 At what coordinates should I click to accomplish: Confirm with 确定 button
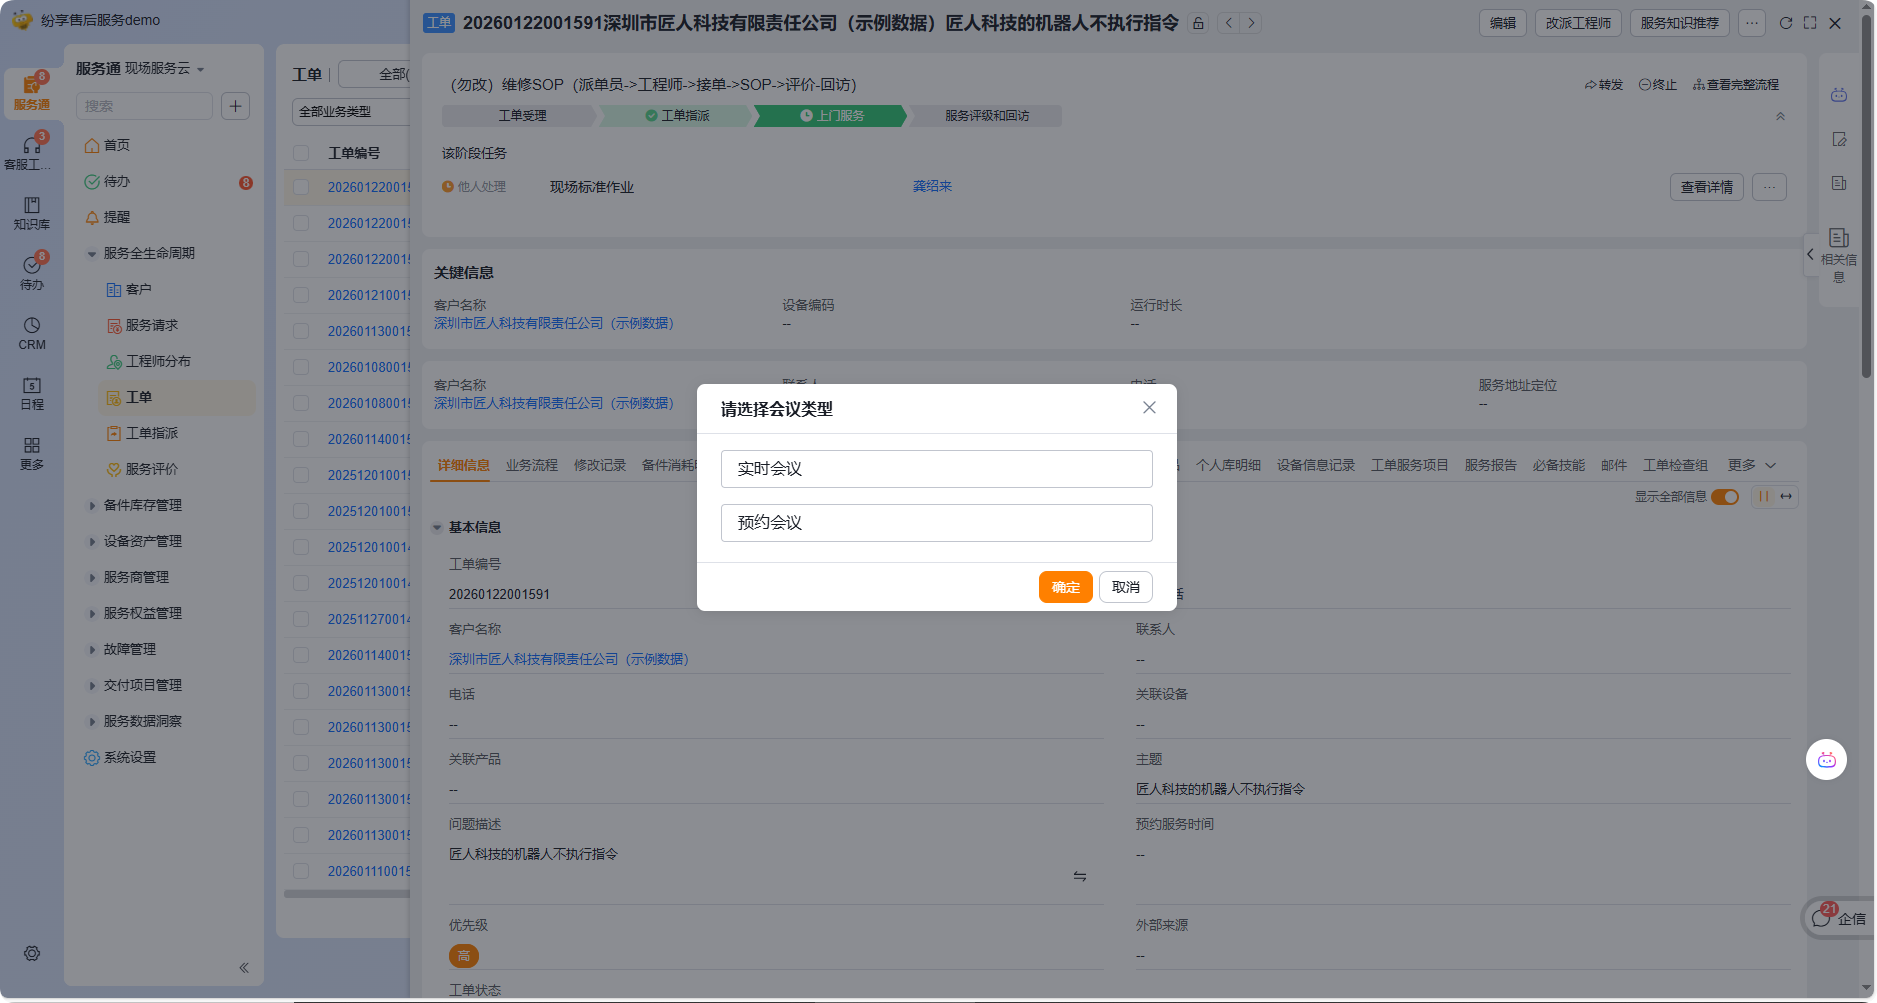pos(1066,587)
